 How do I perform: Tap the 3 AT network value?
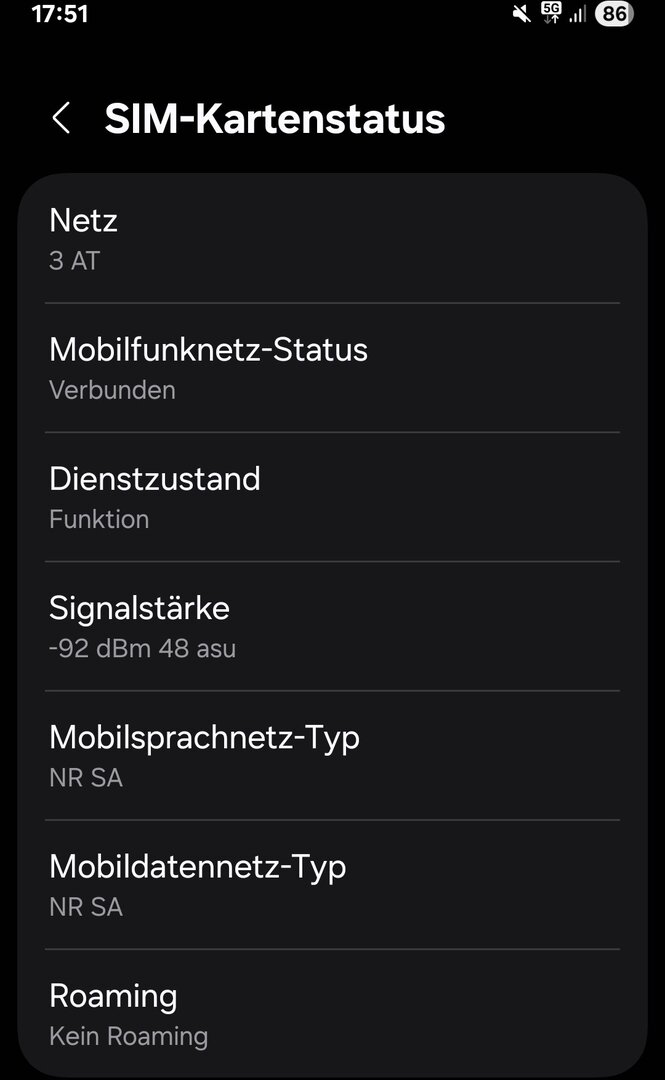coord(74,261)
